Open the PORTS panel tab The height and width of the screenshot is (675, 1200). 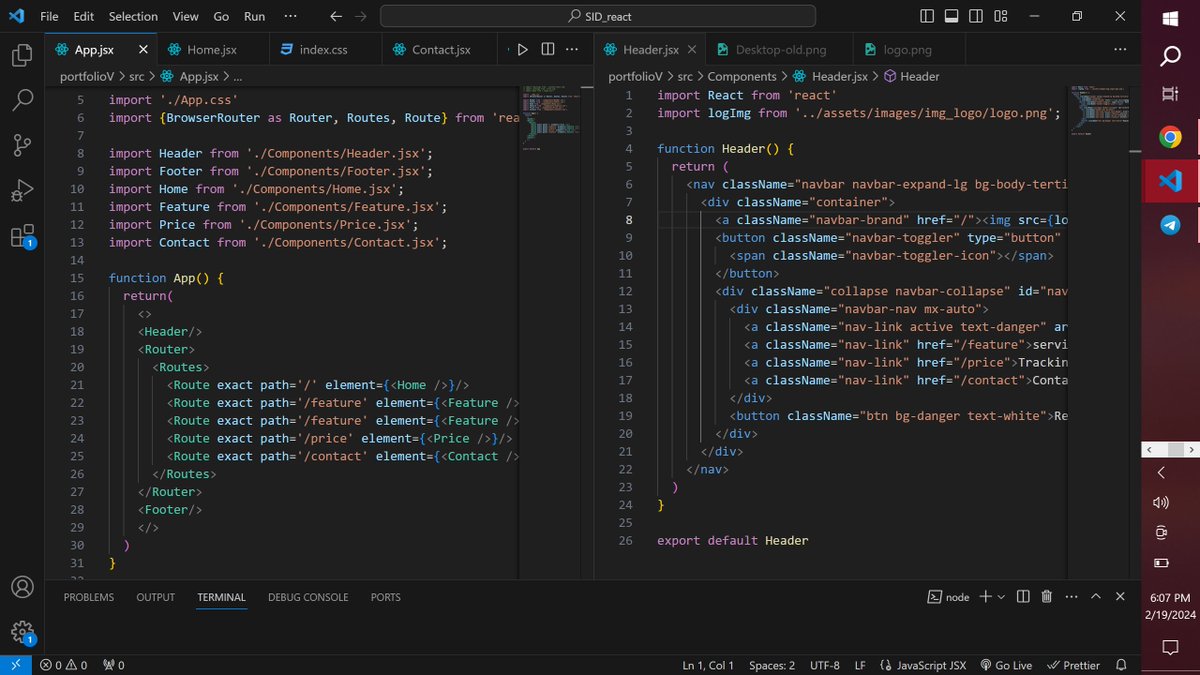coord(385,597)
